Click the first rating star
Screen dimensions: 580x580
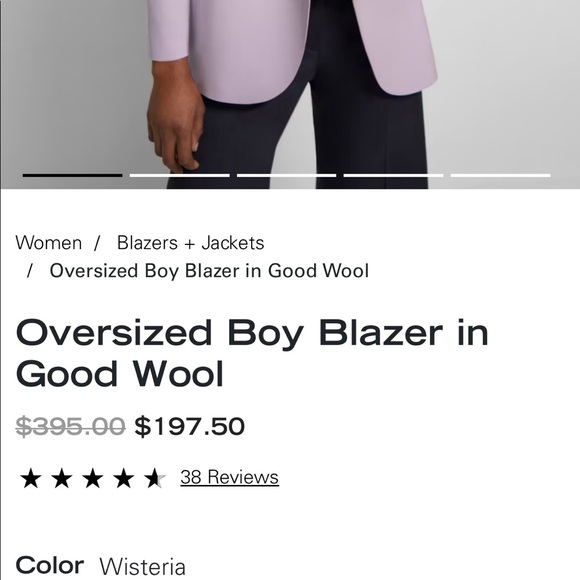31,478
